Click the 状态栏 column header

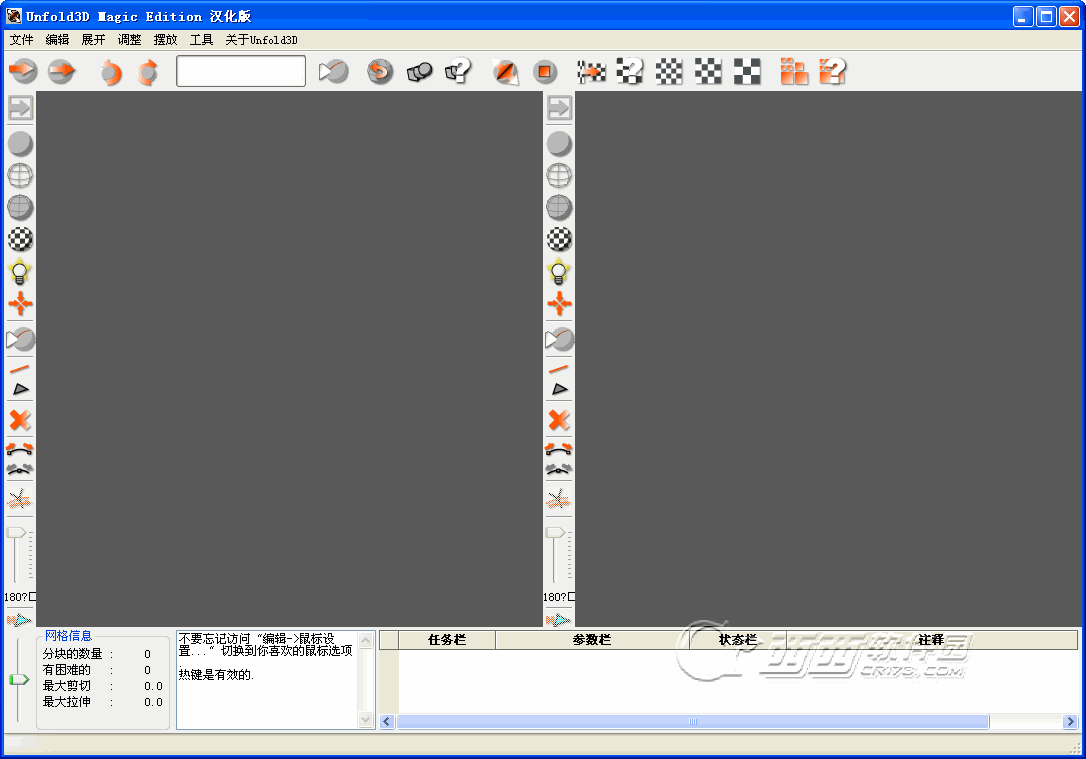coord(738,640)
